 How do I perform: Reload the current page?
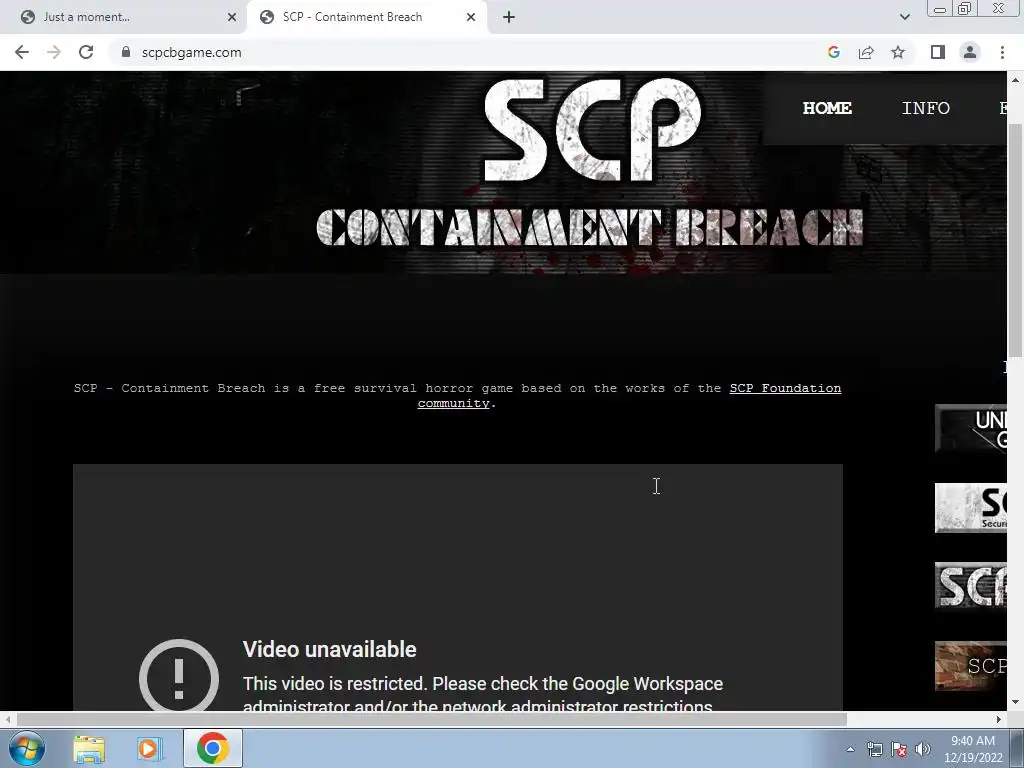(86, 52)
